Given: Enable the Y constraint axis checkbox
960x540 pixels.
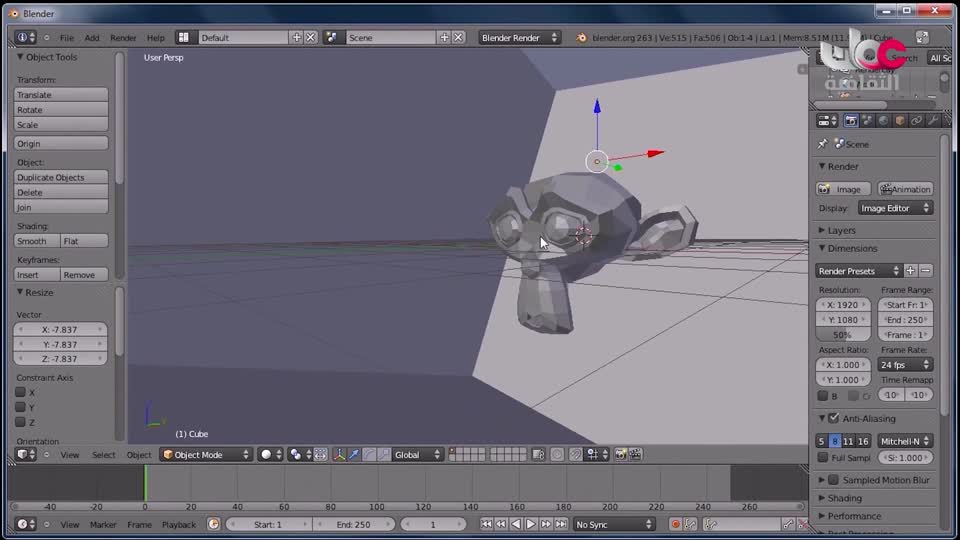Looking at the screenshot, I should 20,407.
